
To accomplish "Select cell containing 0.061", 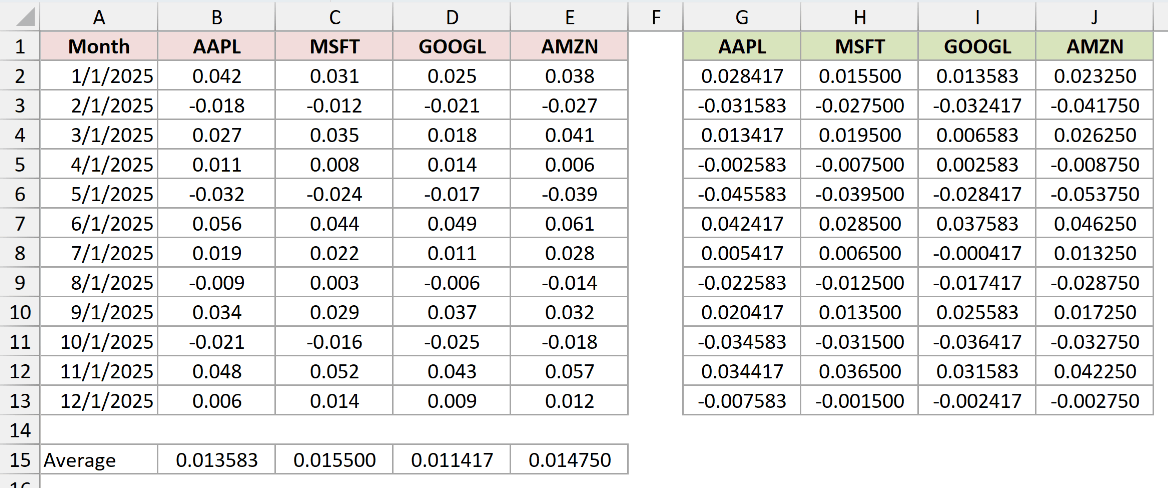I will click(569, 224).
